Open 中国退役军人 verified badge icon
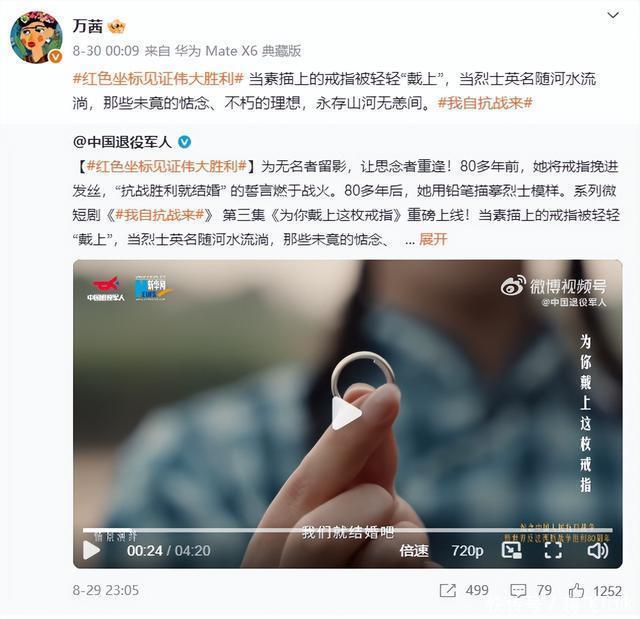640x619 pixels. pos(184,142)
